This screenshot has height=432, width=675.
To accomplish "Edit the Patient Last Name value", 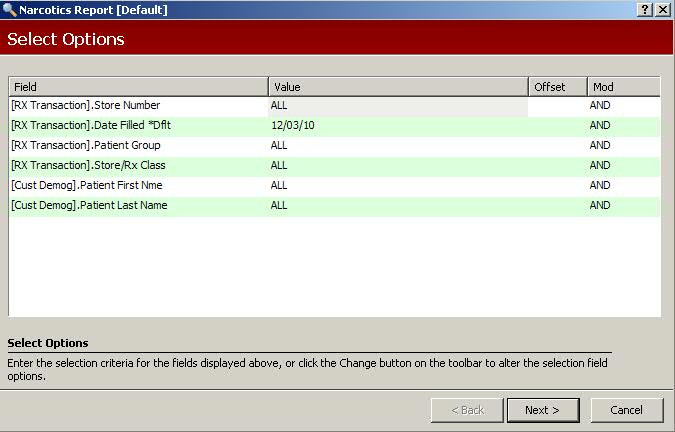I will (x=397, y=205).
